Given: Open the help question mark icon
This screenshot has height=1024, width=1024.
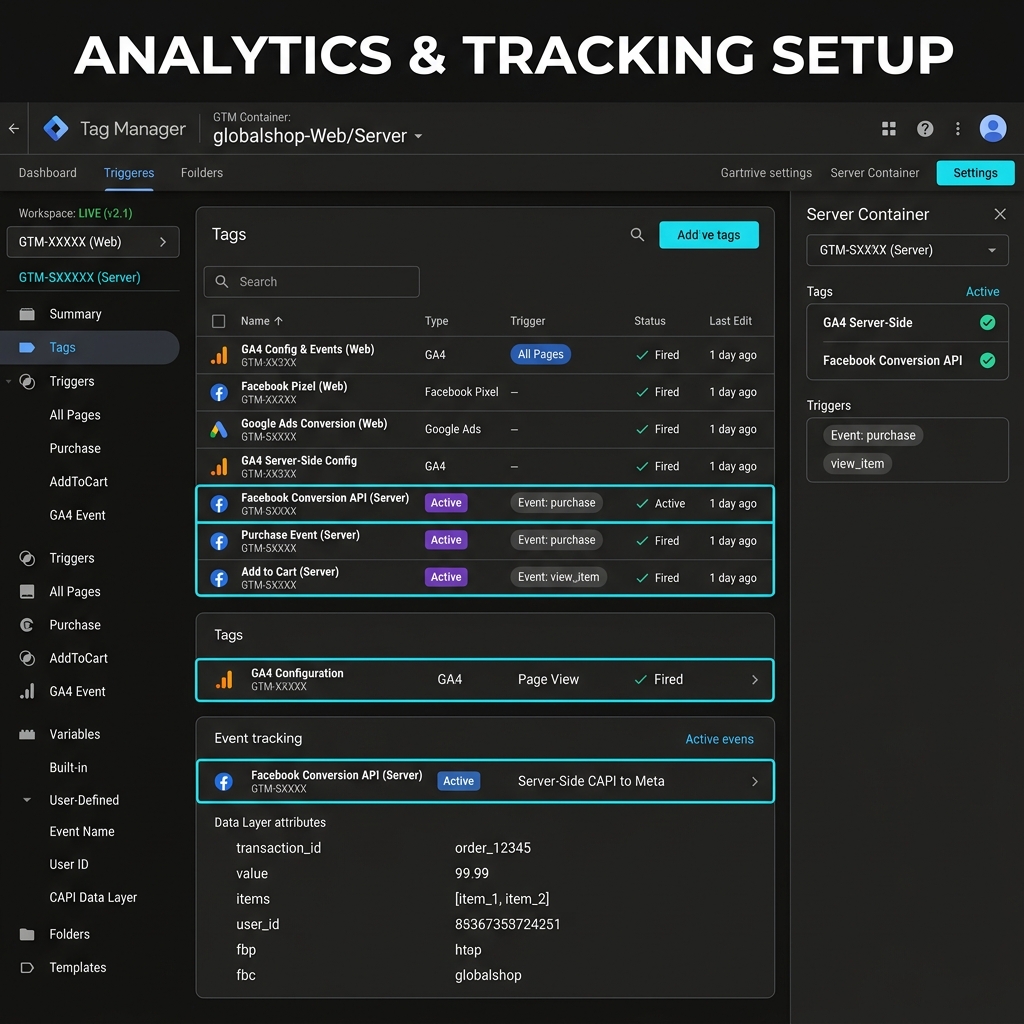Looking at the screenshot, I should (925, 129).
